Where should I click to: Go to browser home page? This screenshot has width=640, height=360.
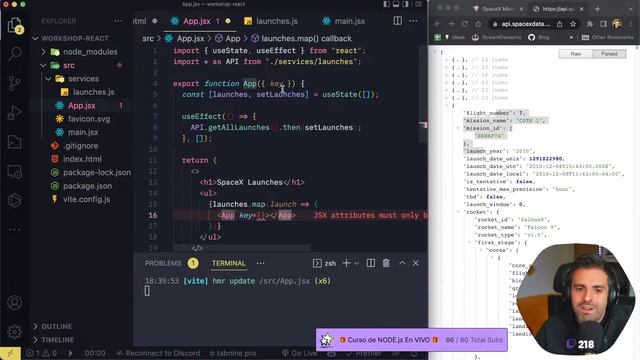[478, 24]
